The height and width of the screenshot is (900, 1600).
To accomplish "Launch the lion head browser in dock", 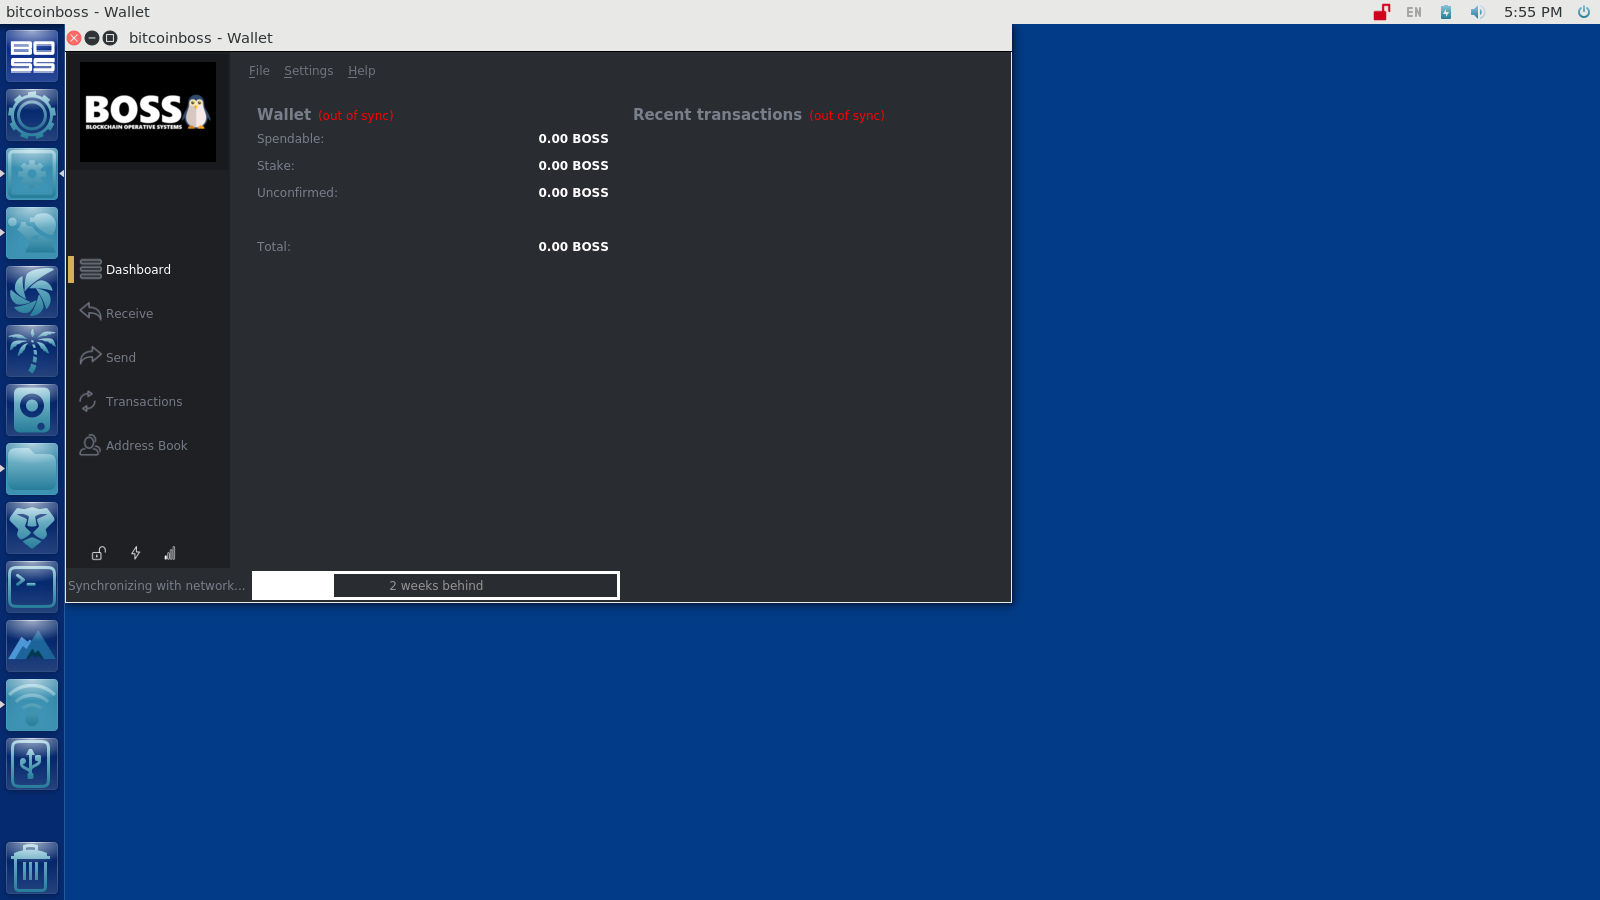I will [x=32, y=528].
